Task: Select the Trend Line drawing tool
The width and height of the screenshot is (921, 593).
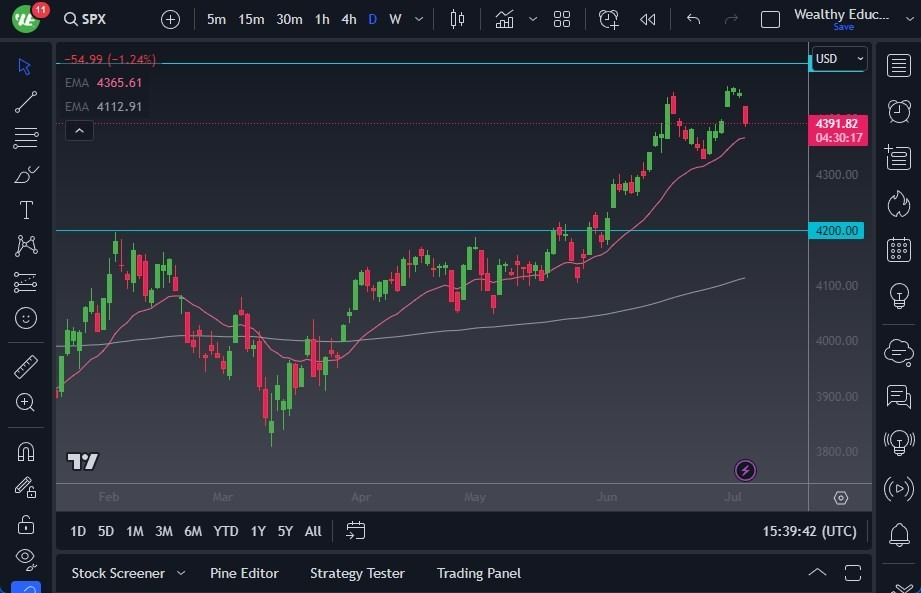Action: pyautogui.click(x=25, y=102)
